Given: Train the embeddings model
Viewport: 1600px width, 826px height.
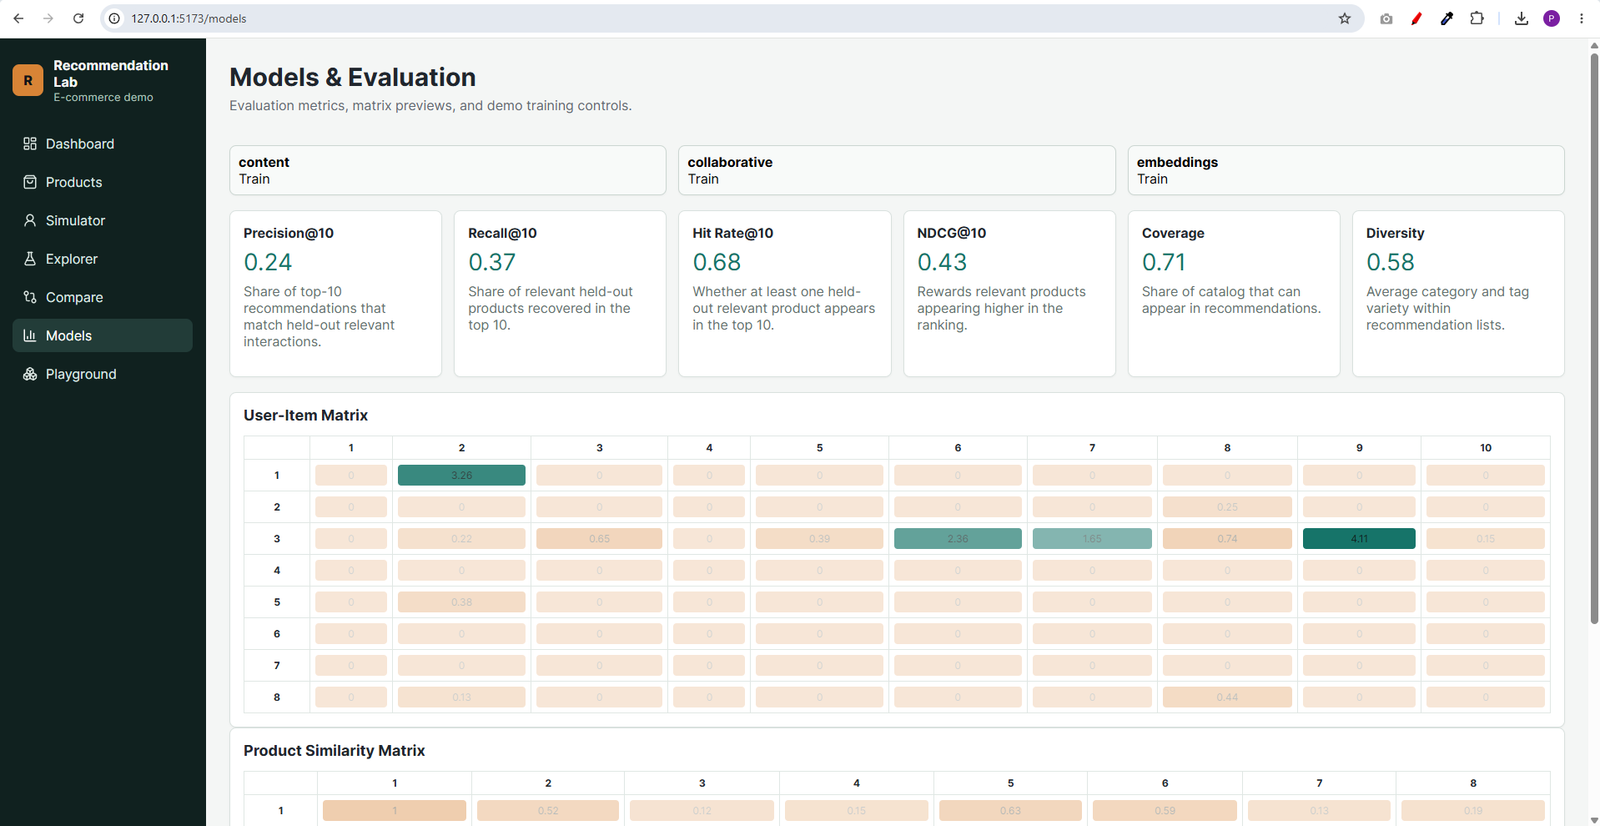Looking at the screenshot, I should click(1346, 171).
